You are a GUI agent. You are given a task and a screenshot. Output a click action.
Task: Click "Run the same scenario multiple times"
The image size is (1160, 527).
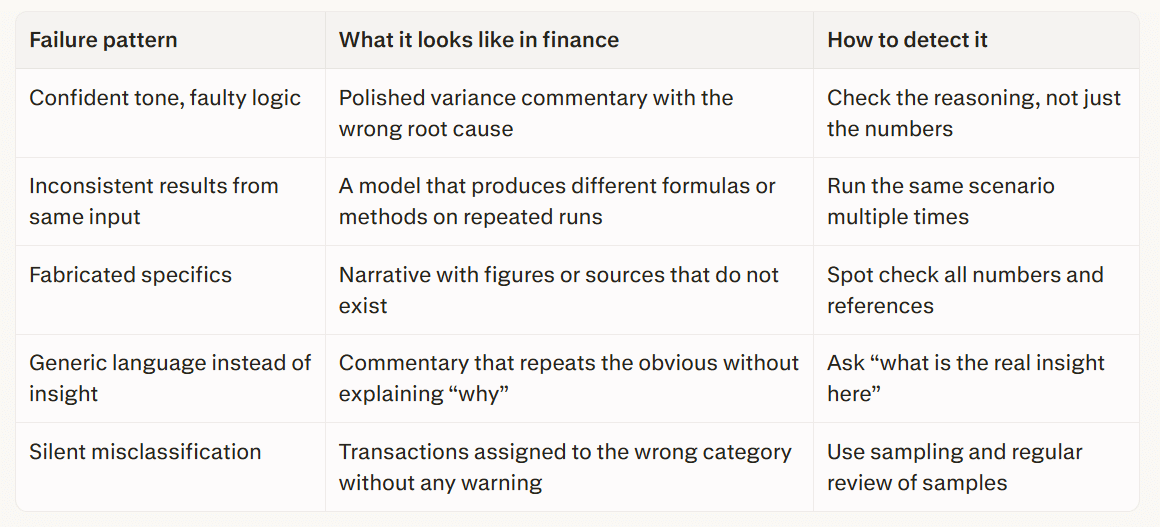click(940, 201)
